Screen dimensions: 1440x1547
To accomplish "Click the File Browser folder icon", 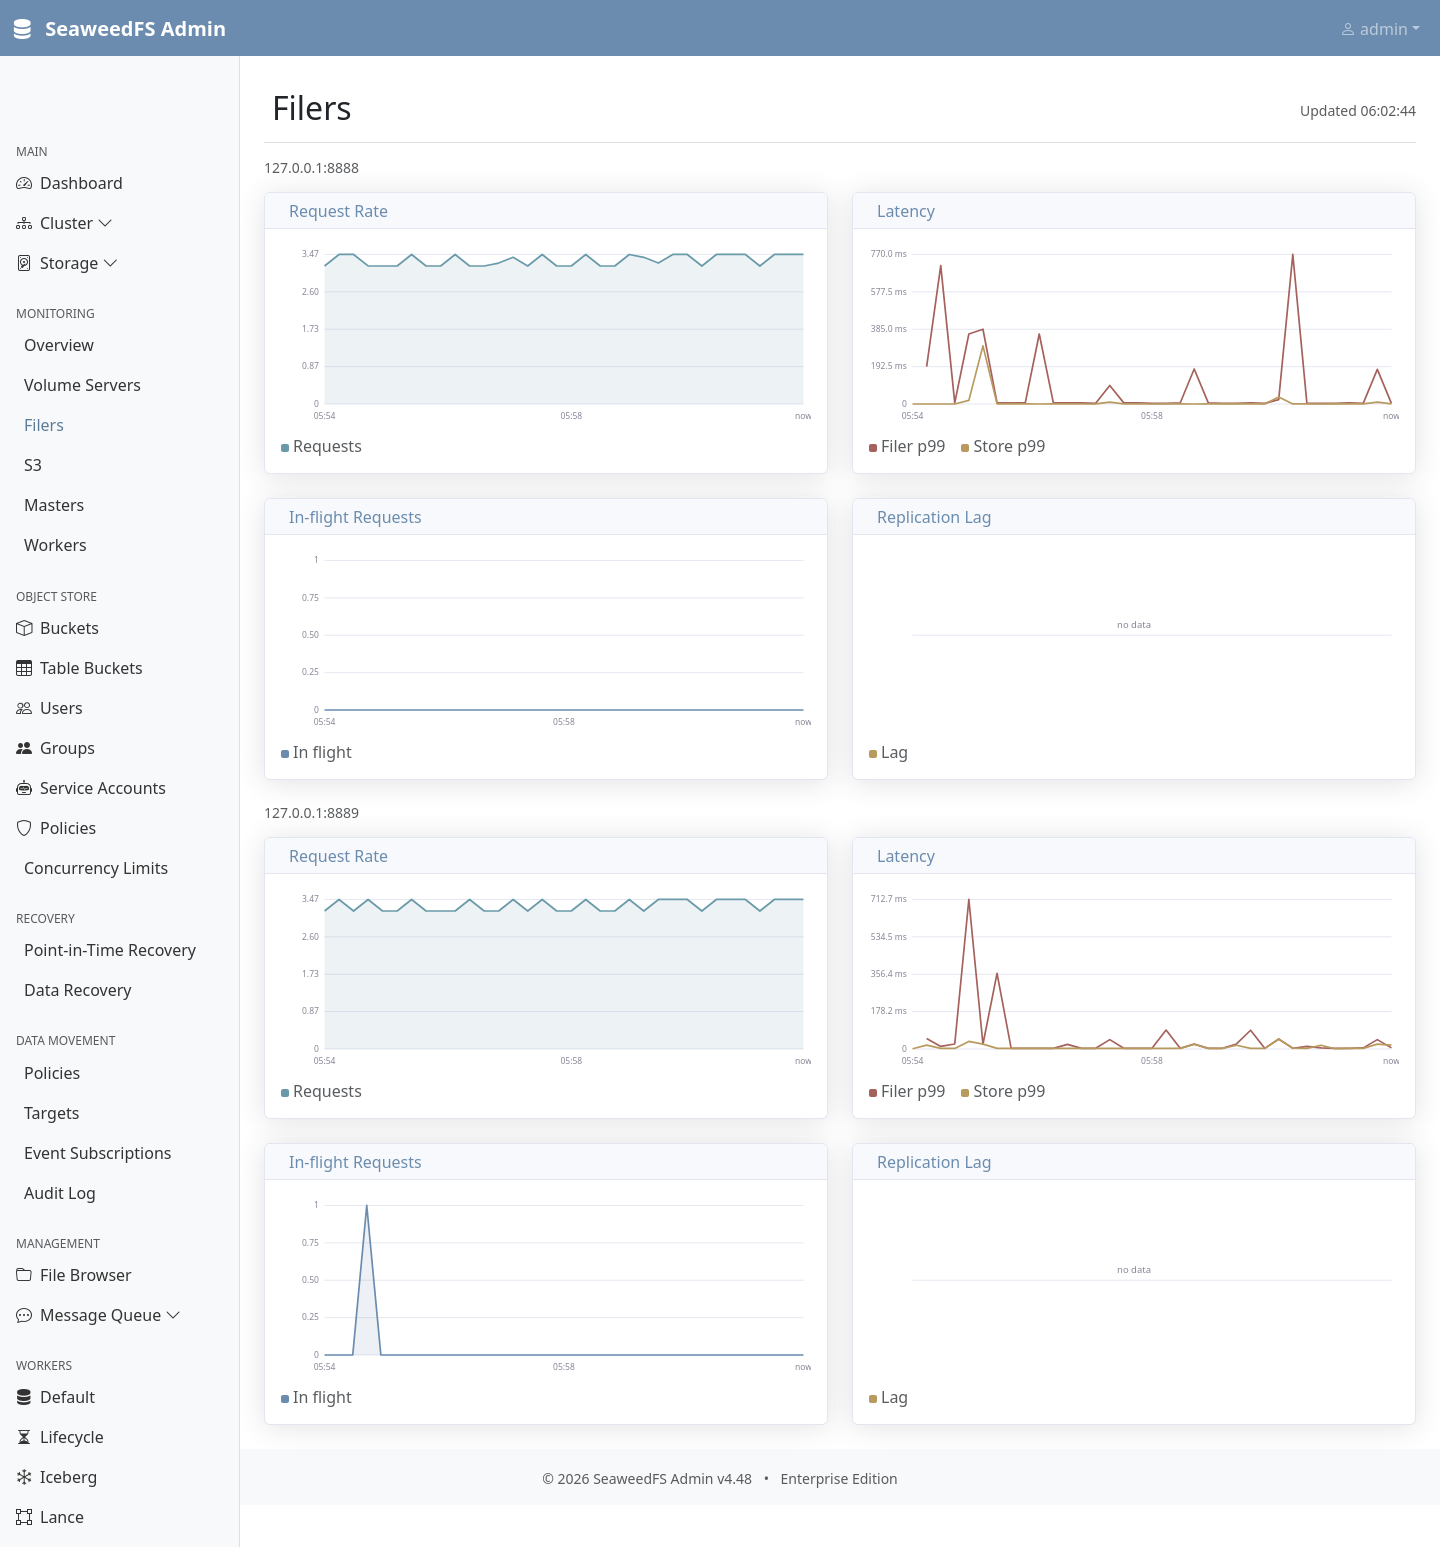I will click(24, 1276).
